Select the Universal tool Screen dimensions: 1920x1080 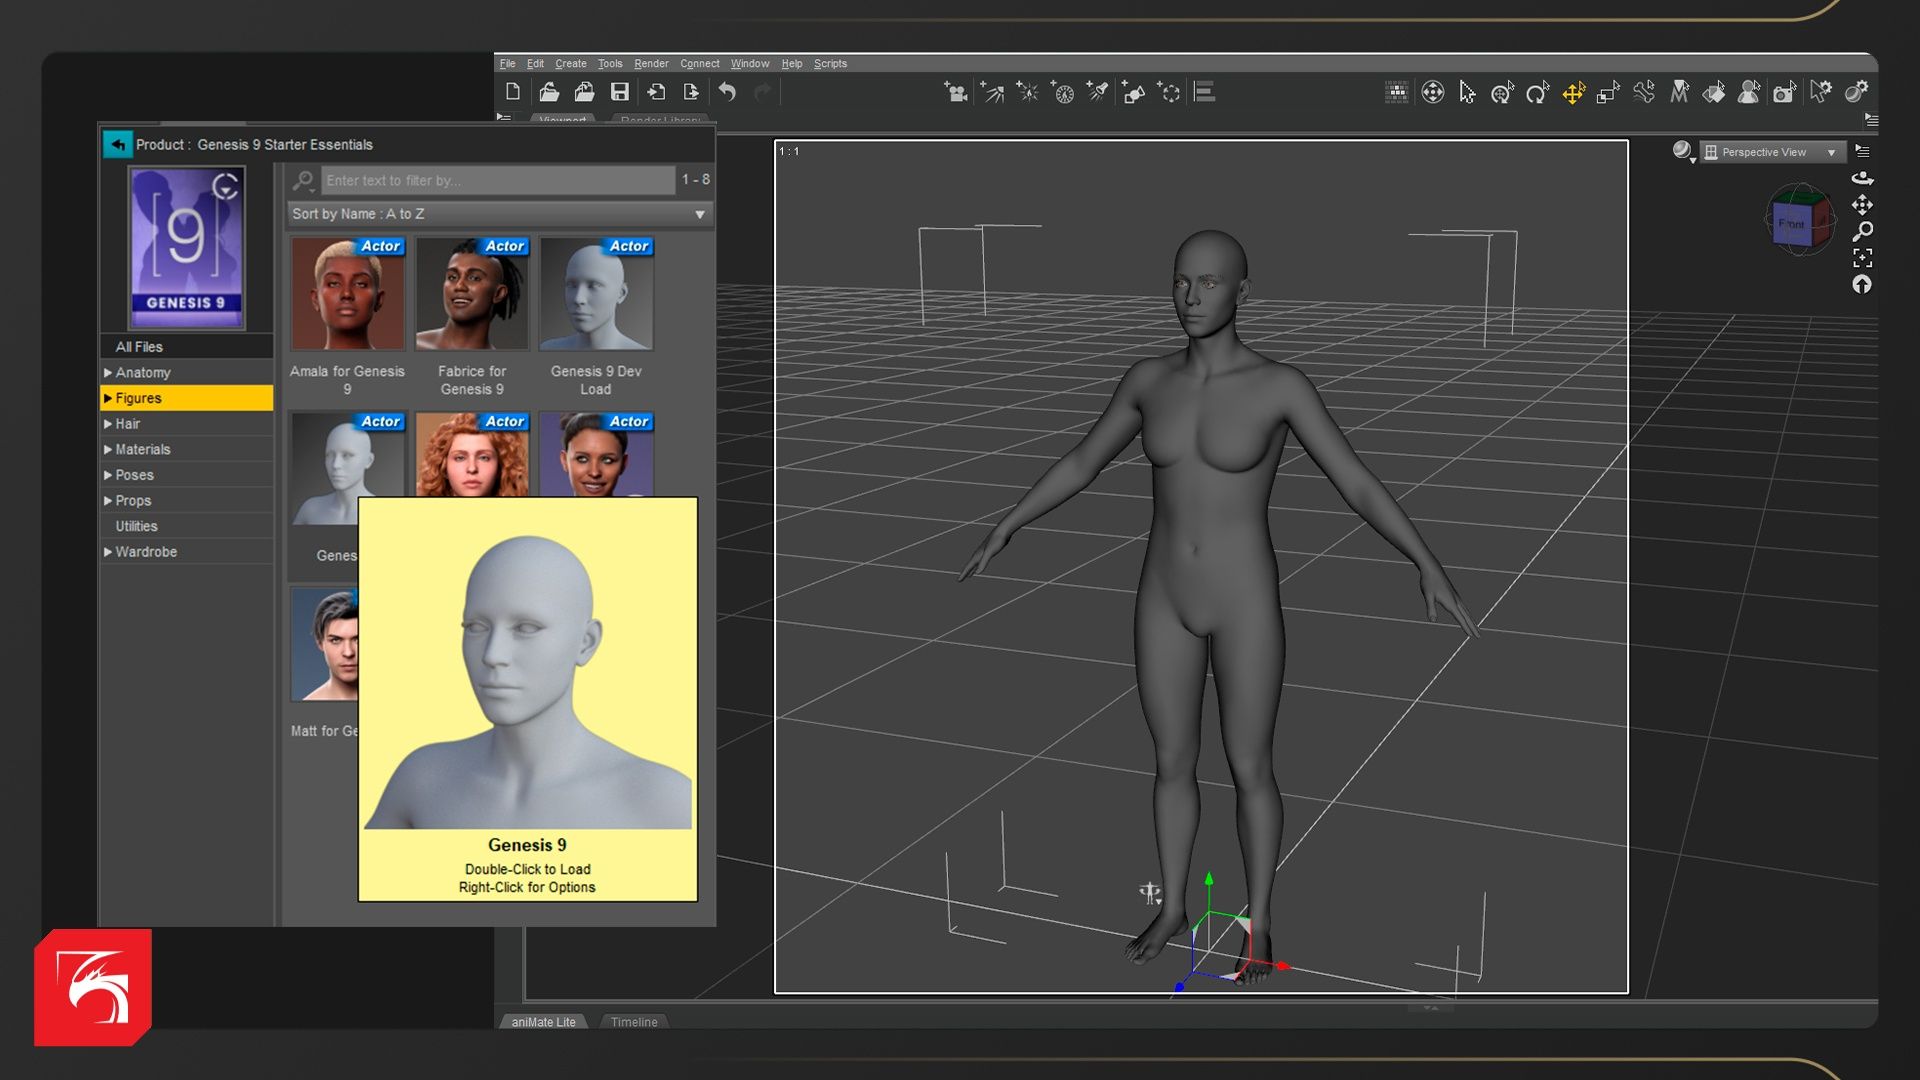pyautogui.click(x=1503, y=92)
